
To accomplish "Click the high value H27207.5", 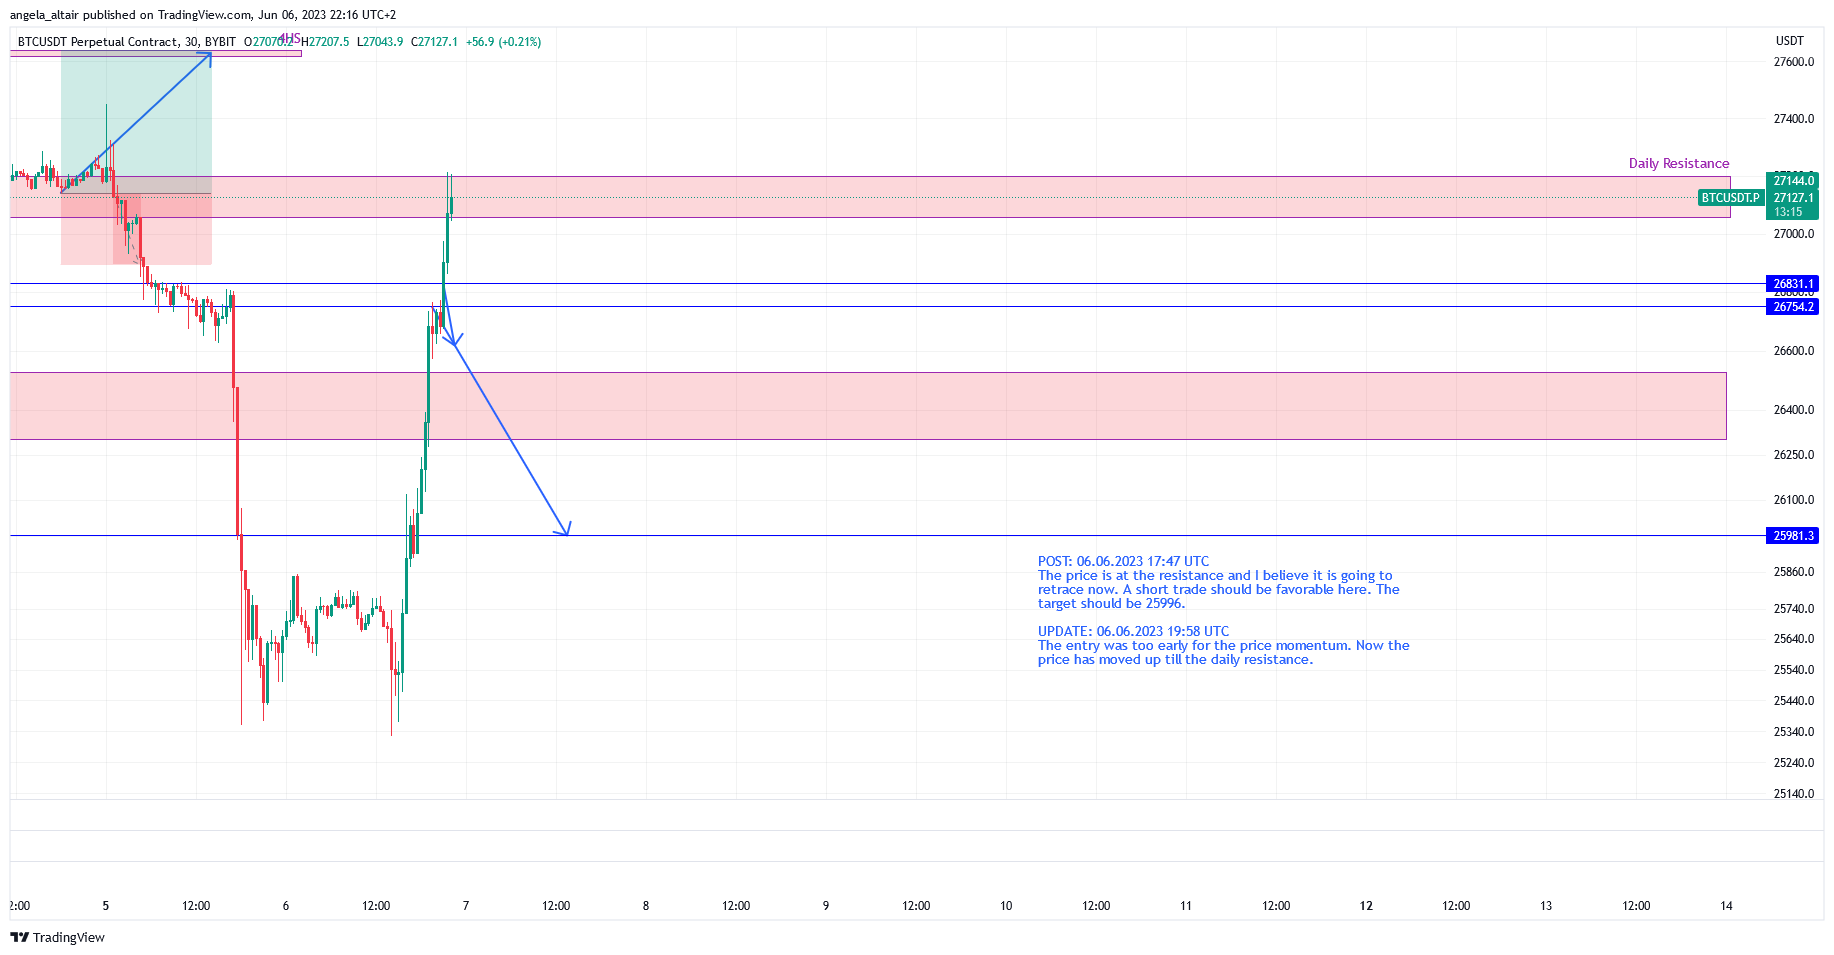I will pyautogui.click(x=325, y=42).
